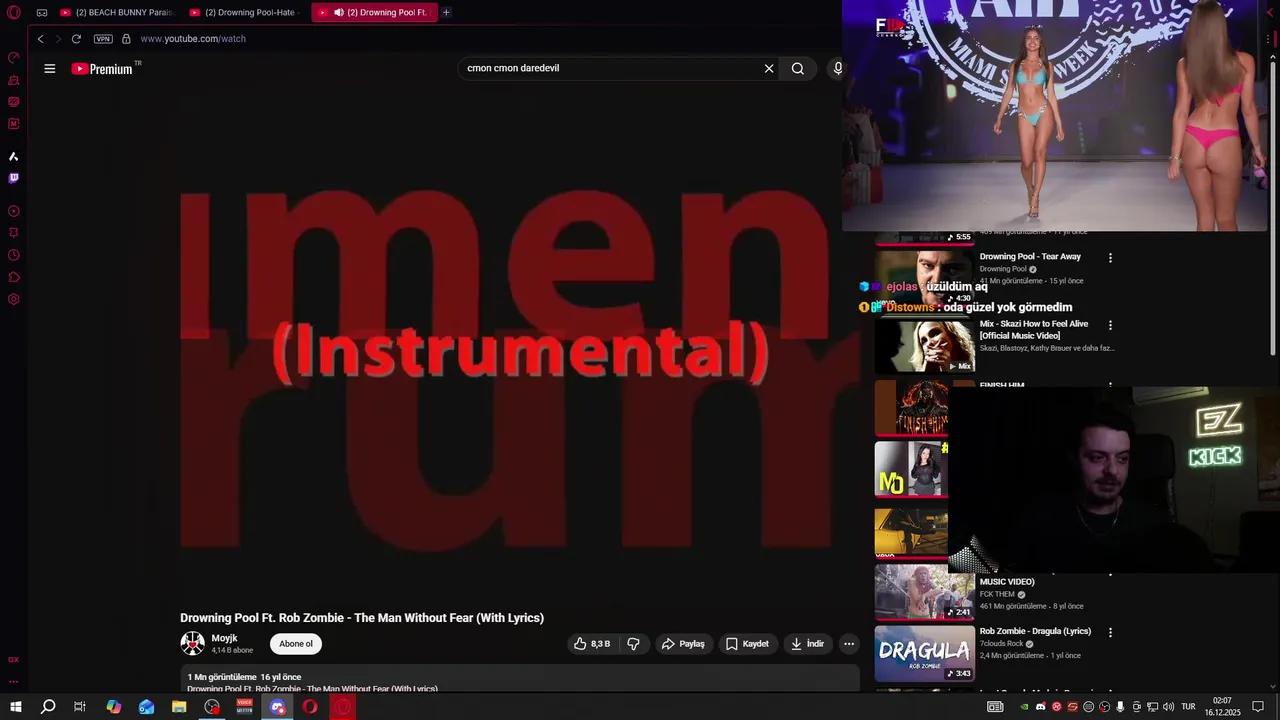
Task: Open options menu for Mix - Skazi video
Action: [x=1110, y=326]
